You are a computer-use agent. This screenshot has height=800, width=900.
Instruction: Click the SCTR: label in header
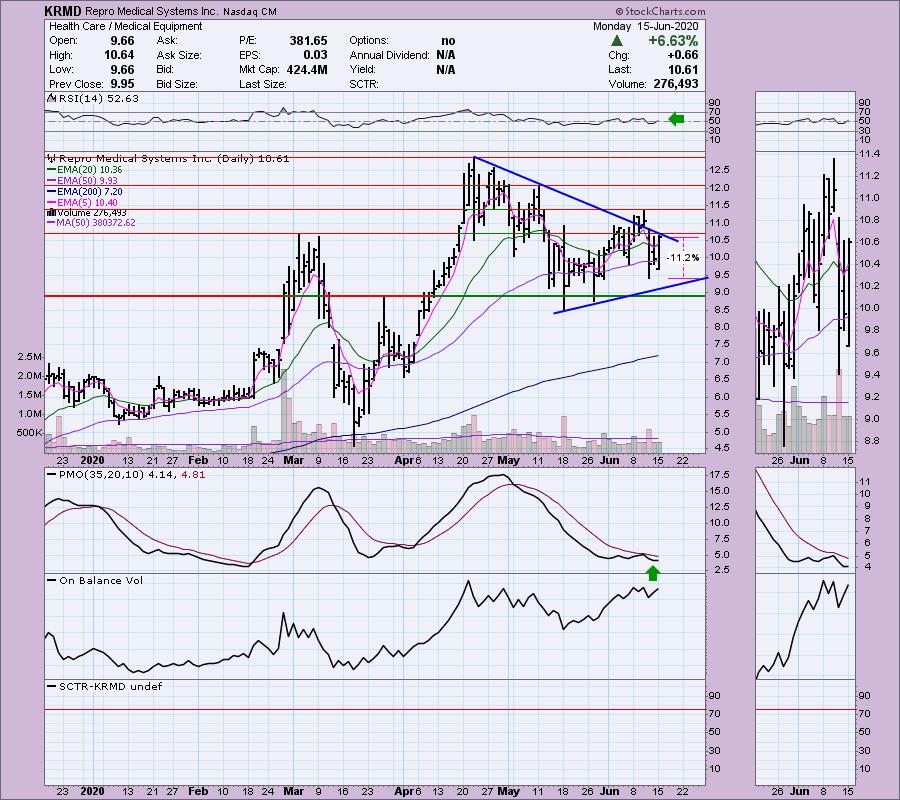pos(364,84)
